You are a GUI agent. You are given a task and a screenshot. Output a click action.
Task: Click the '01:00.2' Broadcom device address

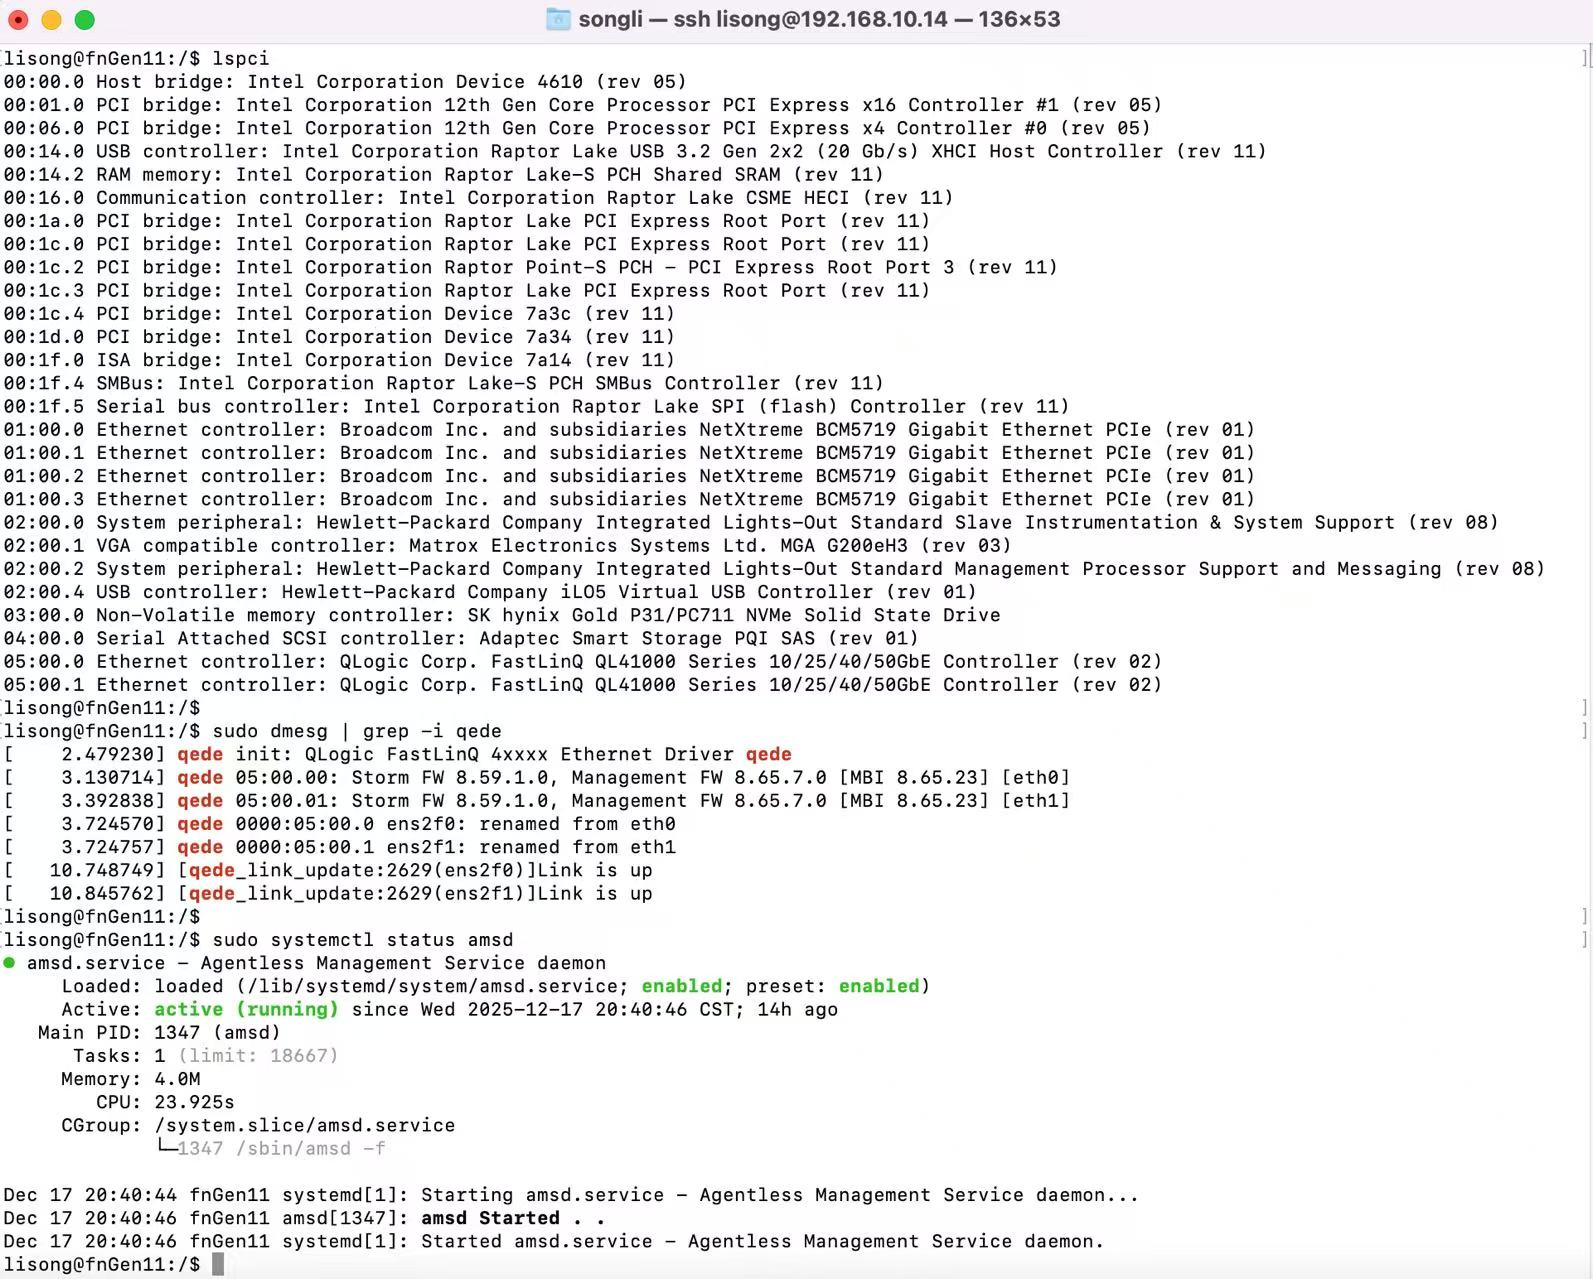pyautogui.click(x=44, y=476)
